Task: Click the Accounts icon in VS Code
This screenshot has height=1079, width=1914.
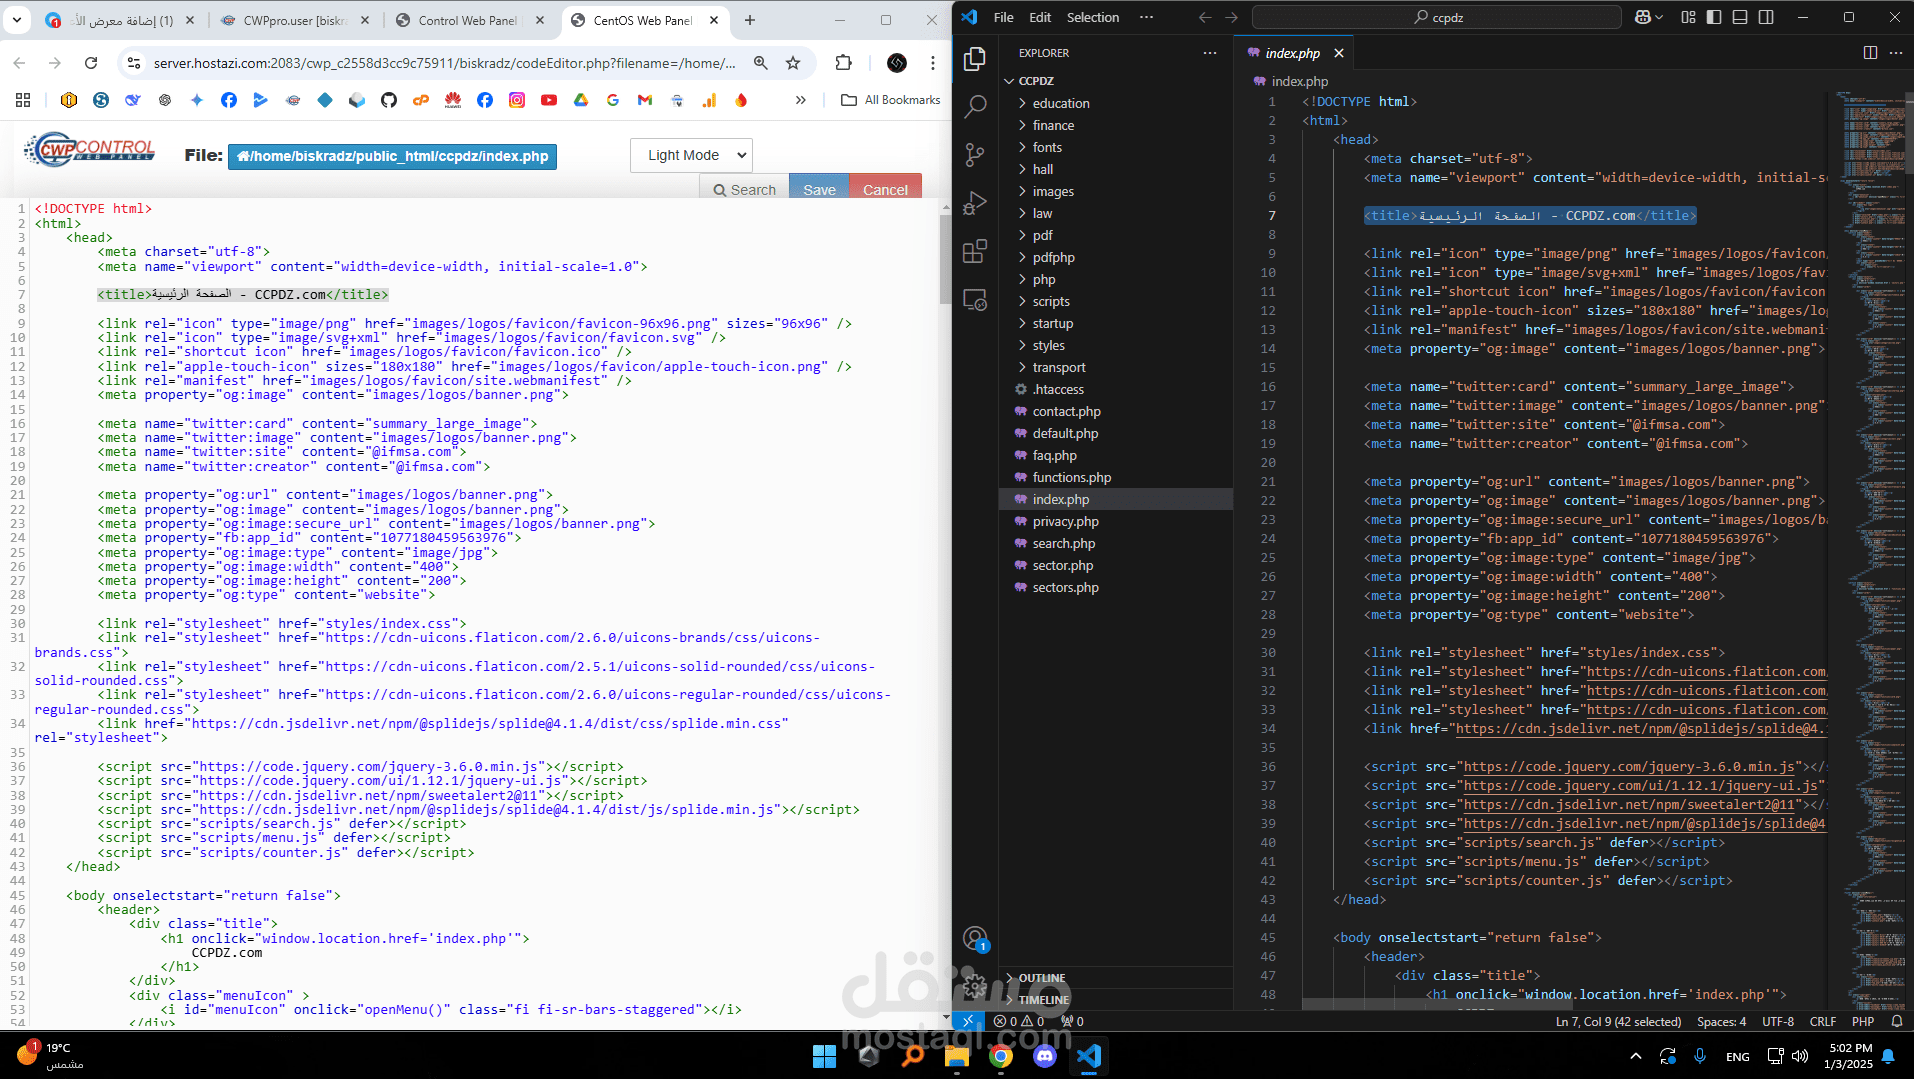Action: [x=975, y=938]
